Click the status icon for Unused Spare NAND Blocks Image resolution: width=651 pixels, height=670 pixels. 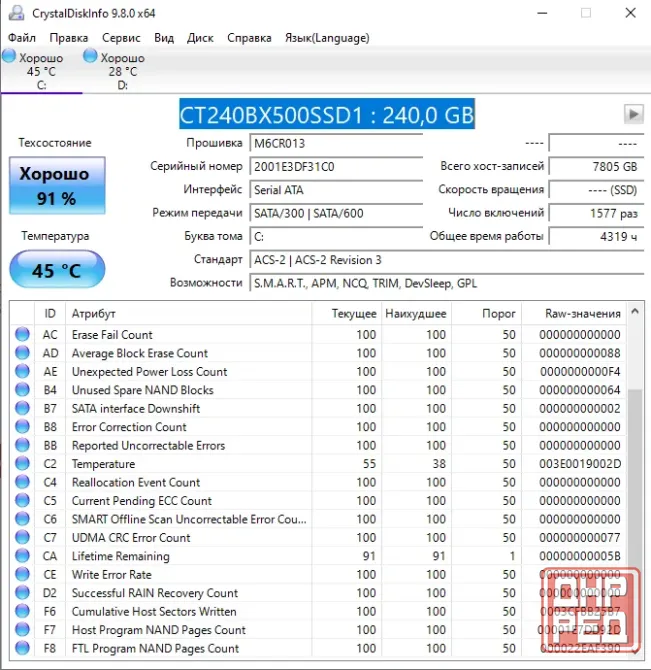pos(22,389)
